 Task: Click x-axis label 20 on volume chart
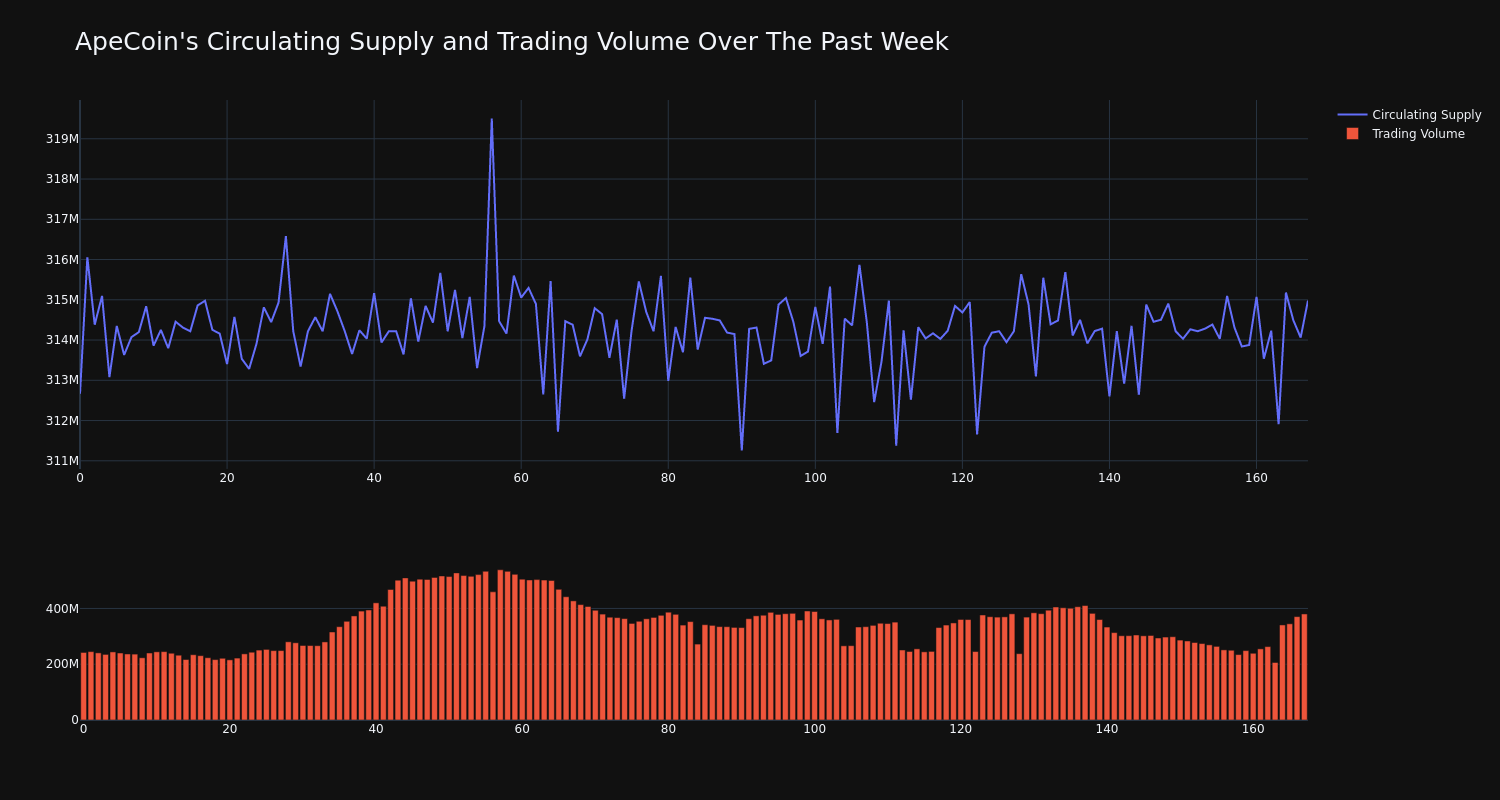point(230,729)
